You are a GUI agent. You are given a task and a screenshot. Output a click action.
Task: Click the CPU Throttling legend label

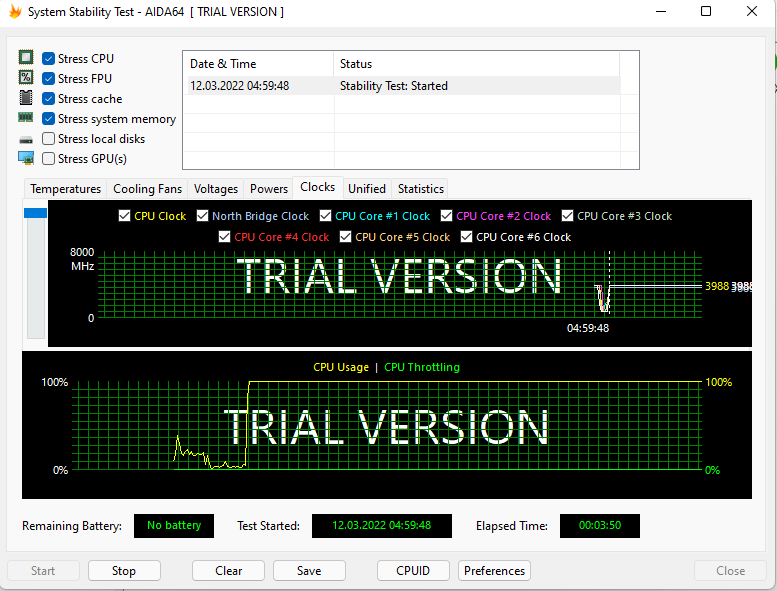[422, 367]
